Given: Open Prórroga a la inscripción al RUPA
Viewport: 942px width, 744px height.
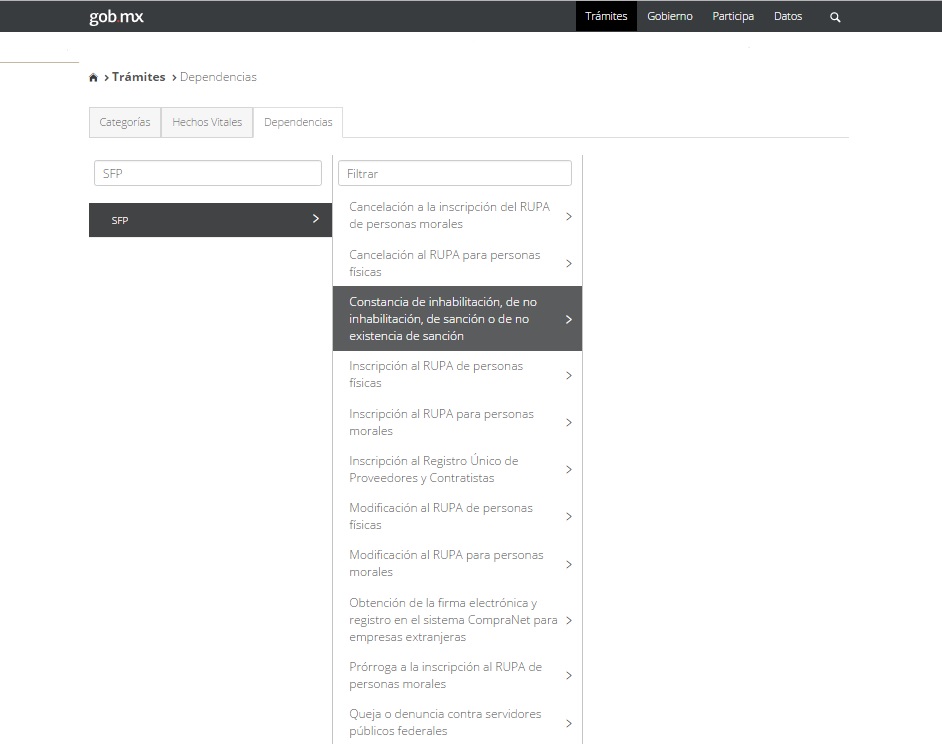Looking at the screenshot, I should [x=445, y=675].
